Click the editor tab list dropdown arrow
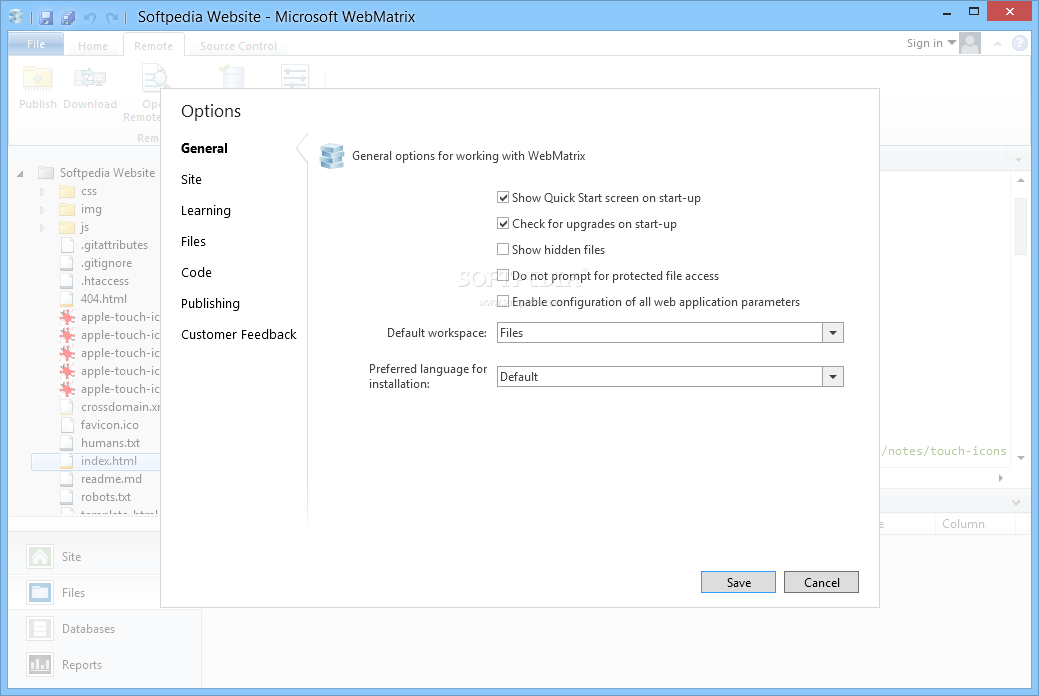The height and width of the screenshot is (696, 1039). pyautogui.click(x=1018, y=160)
